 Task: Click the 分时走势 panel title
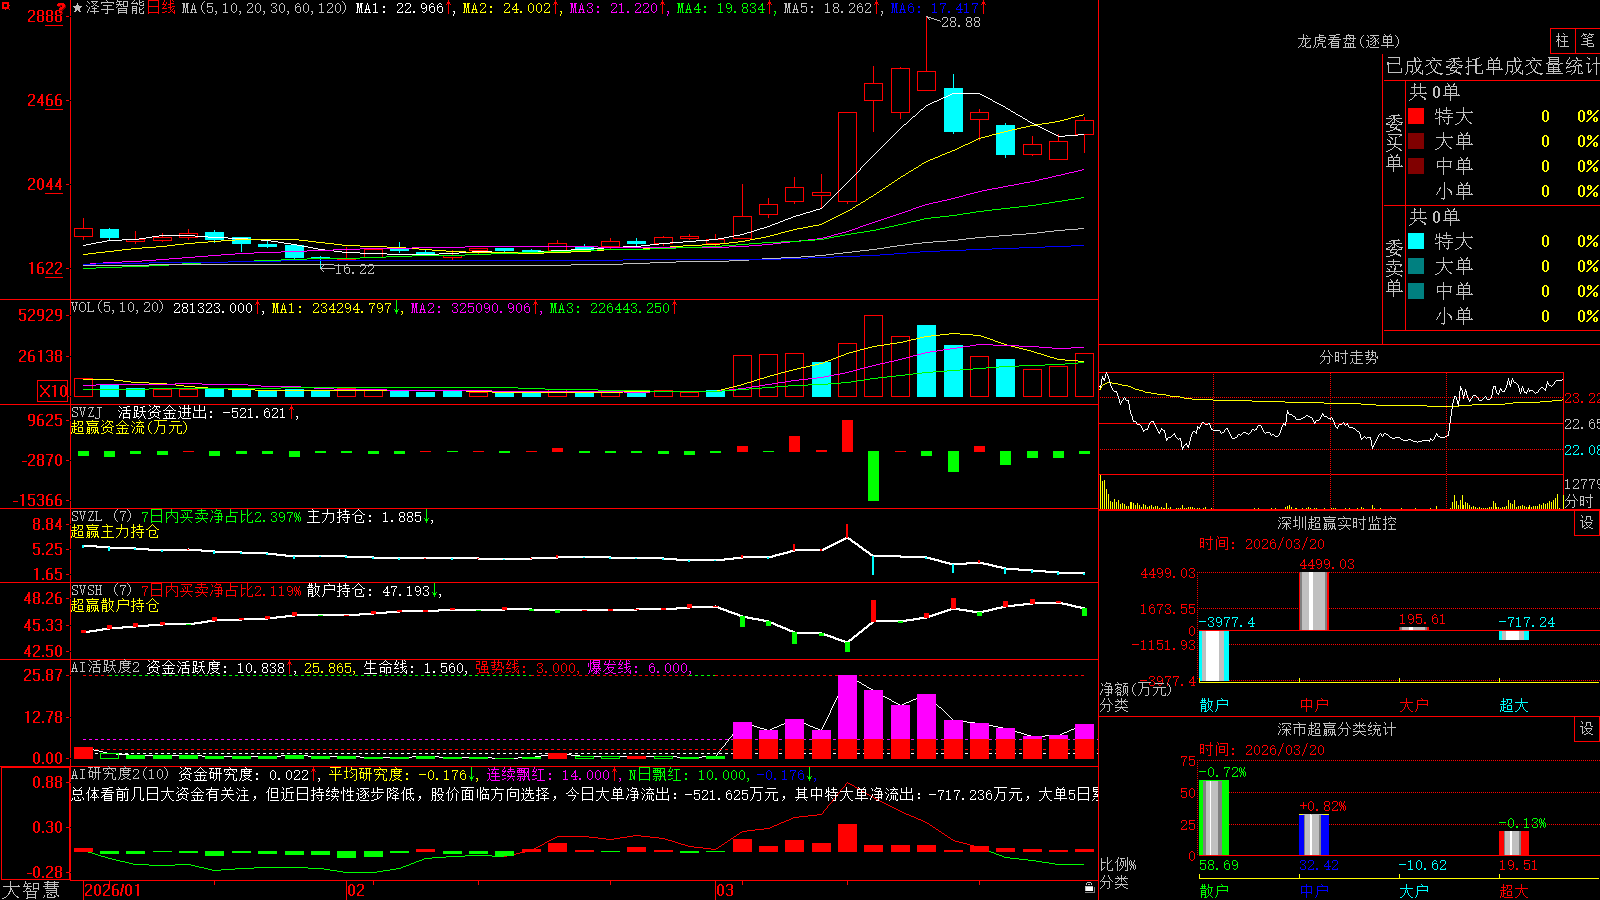[x=1348, y=357]
